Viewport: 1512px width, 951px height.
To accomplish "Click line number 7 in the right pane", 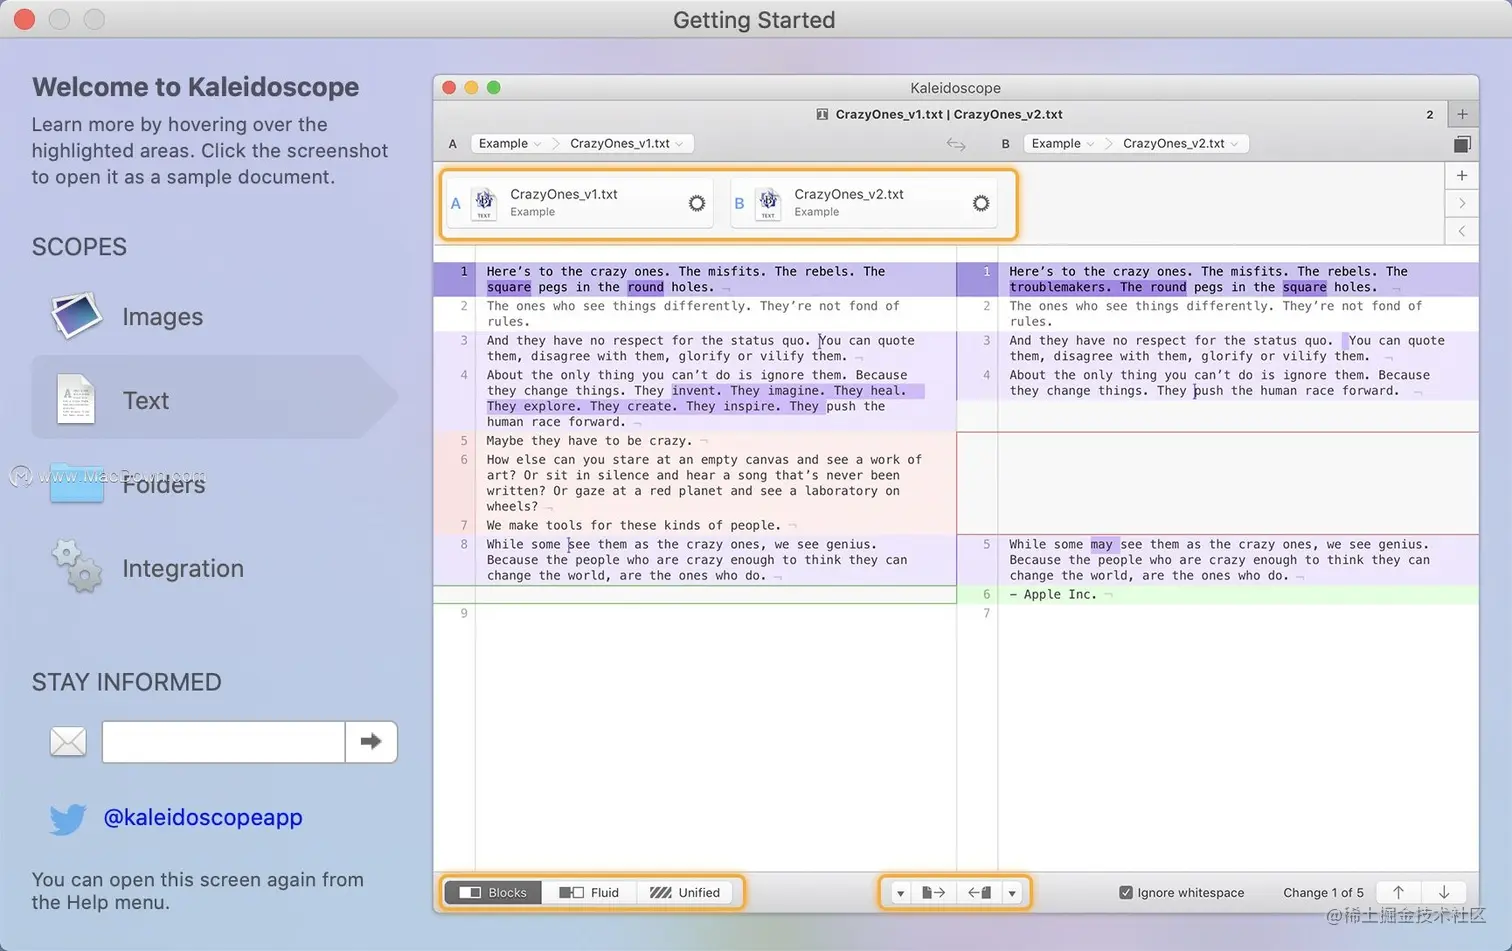I will click(987, 613).
